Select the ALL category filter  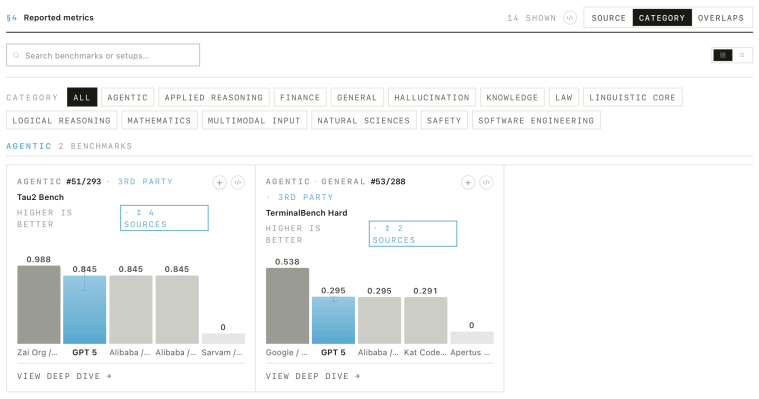(x=82, y=97)
